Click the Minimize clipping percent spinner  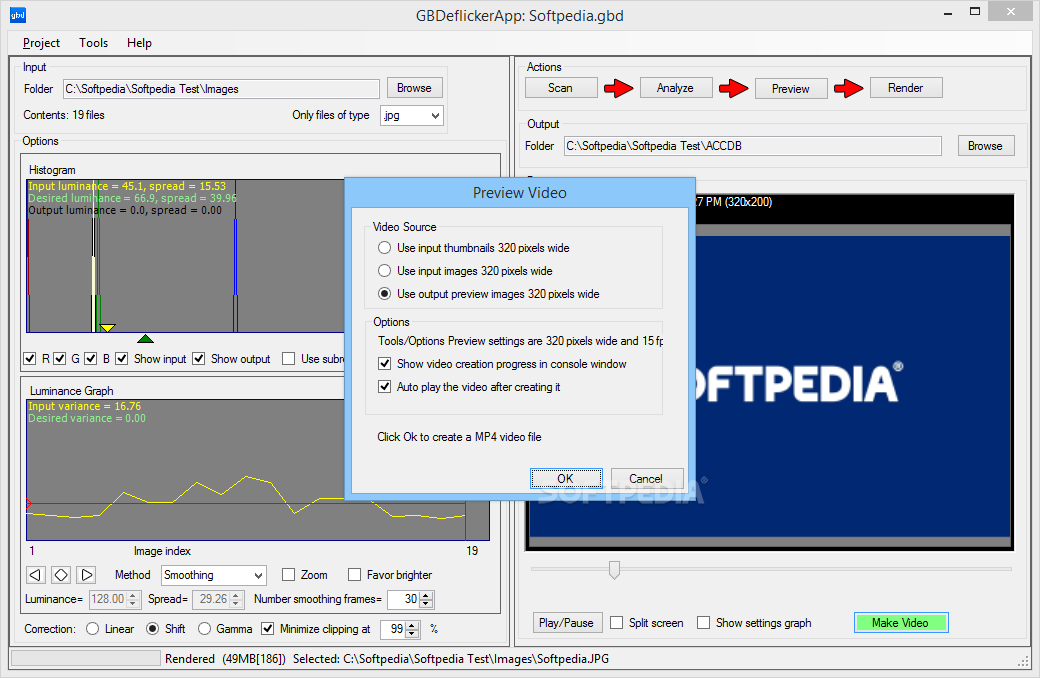400,629
